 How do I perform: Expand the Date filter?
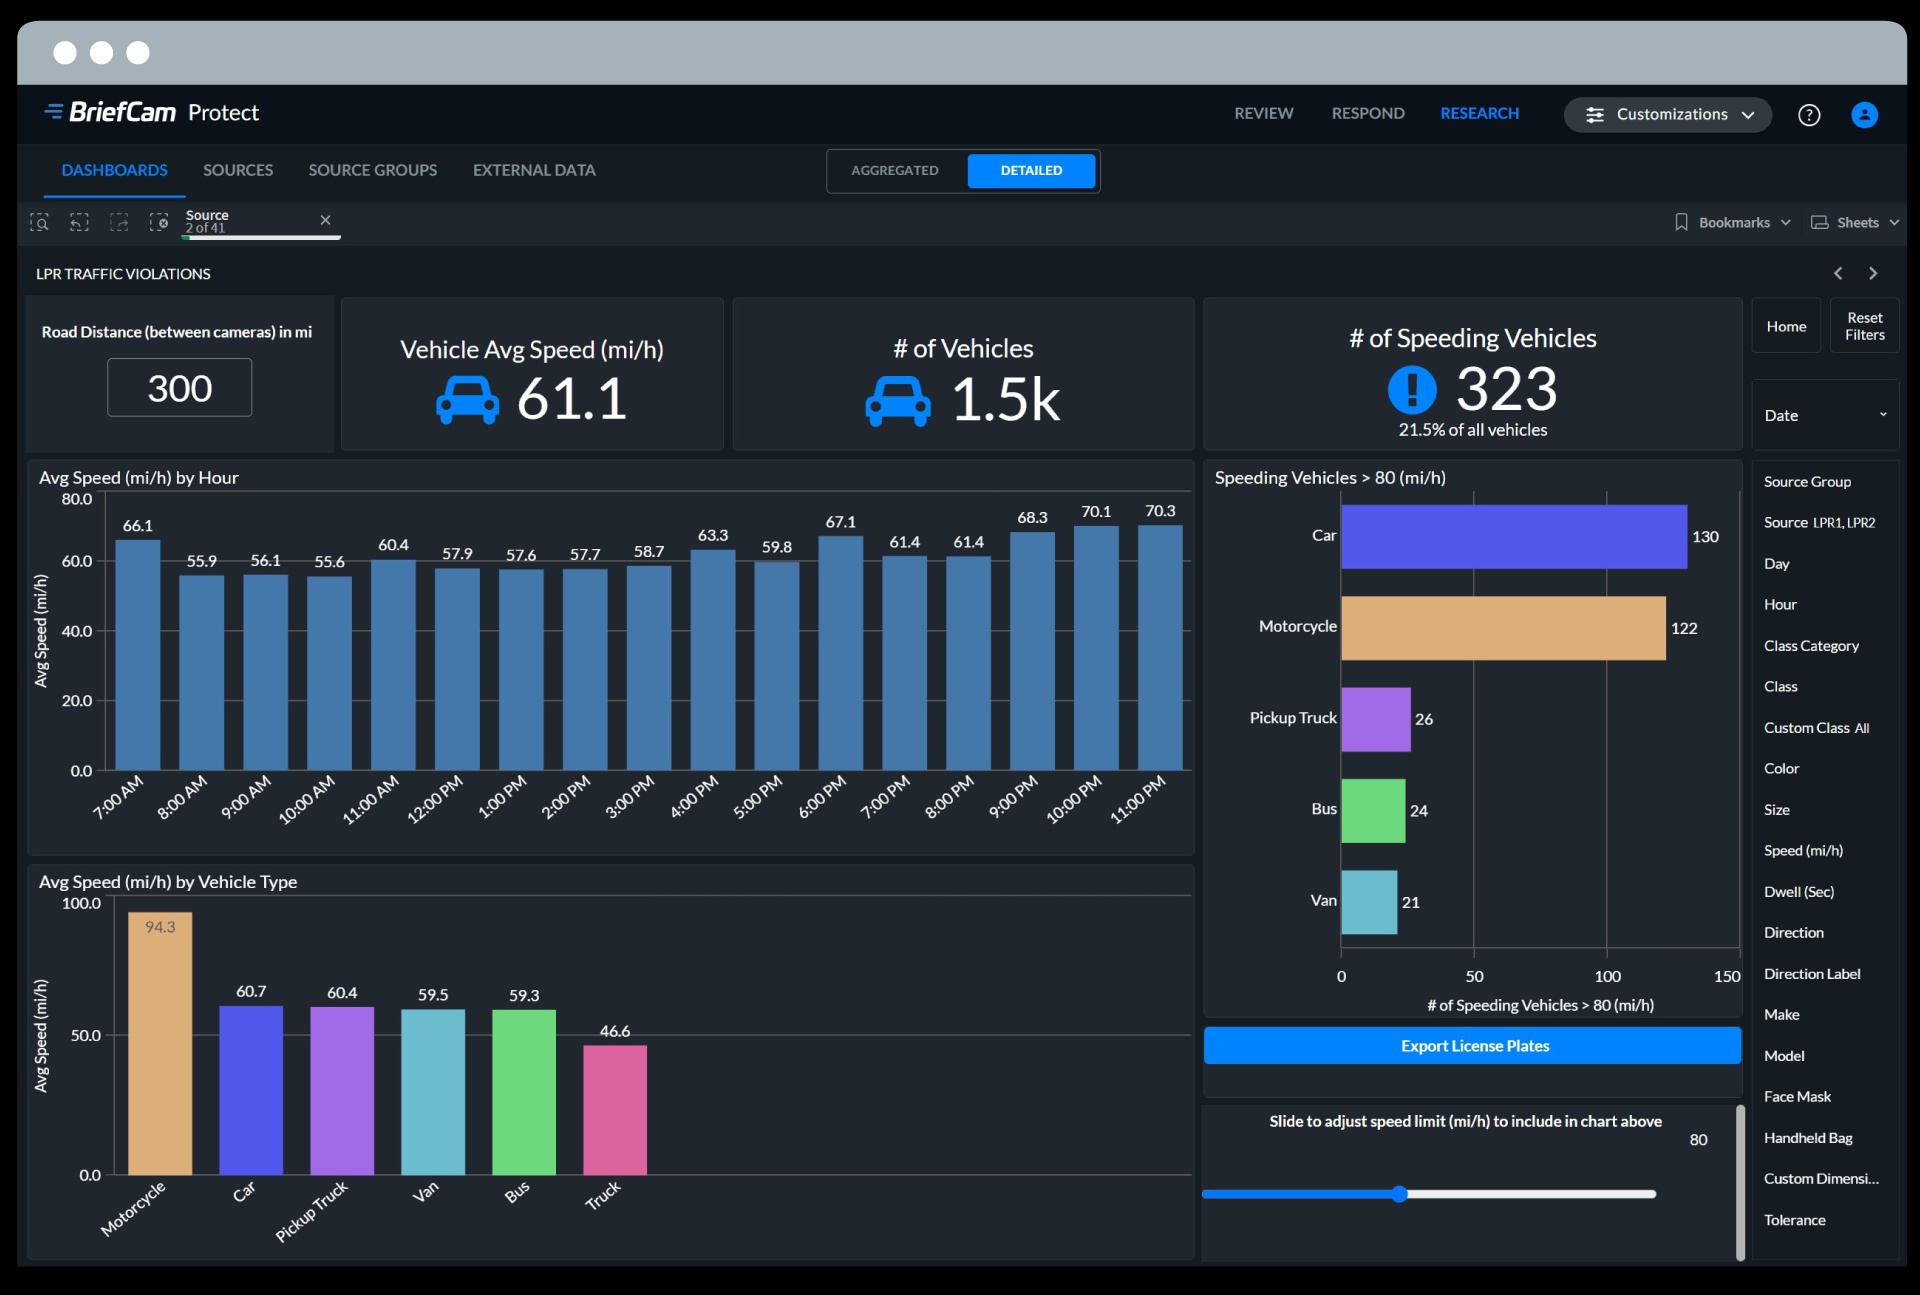(1825, 415)
